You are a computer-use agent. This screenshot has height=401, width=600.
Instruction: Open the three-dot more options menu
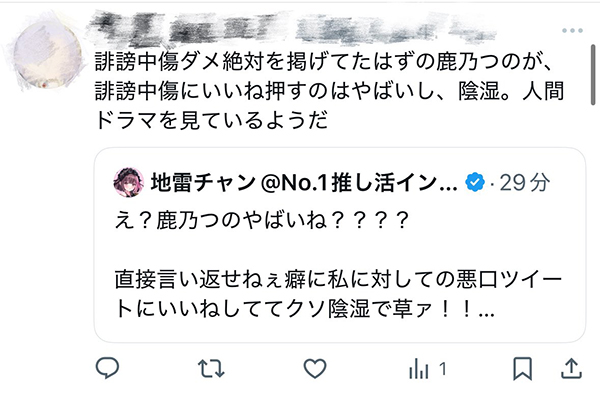click(572, 31)
